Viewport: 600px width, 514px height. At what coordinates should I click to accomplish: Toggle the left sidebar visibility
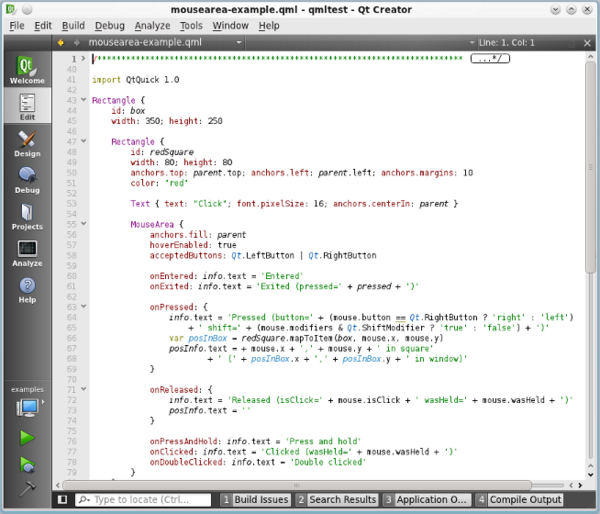tap(62, 499)
